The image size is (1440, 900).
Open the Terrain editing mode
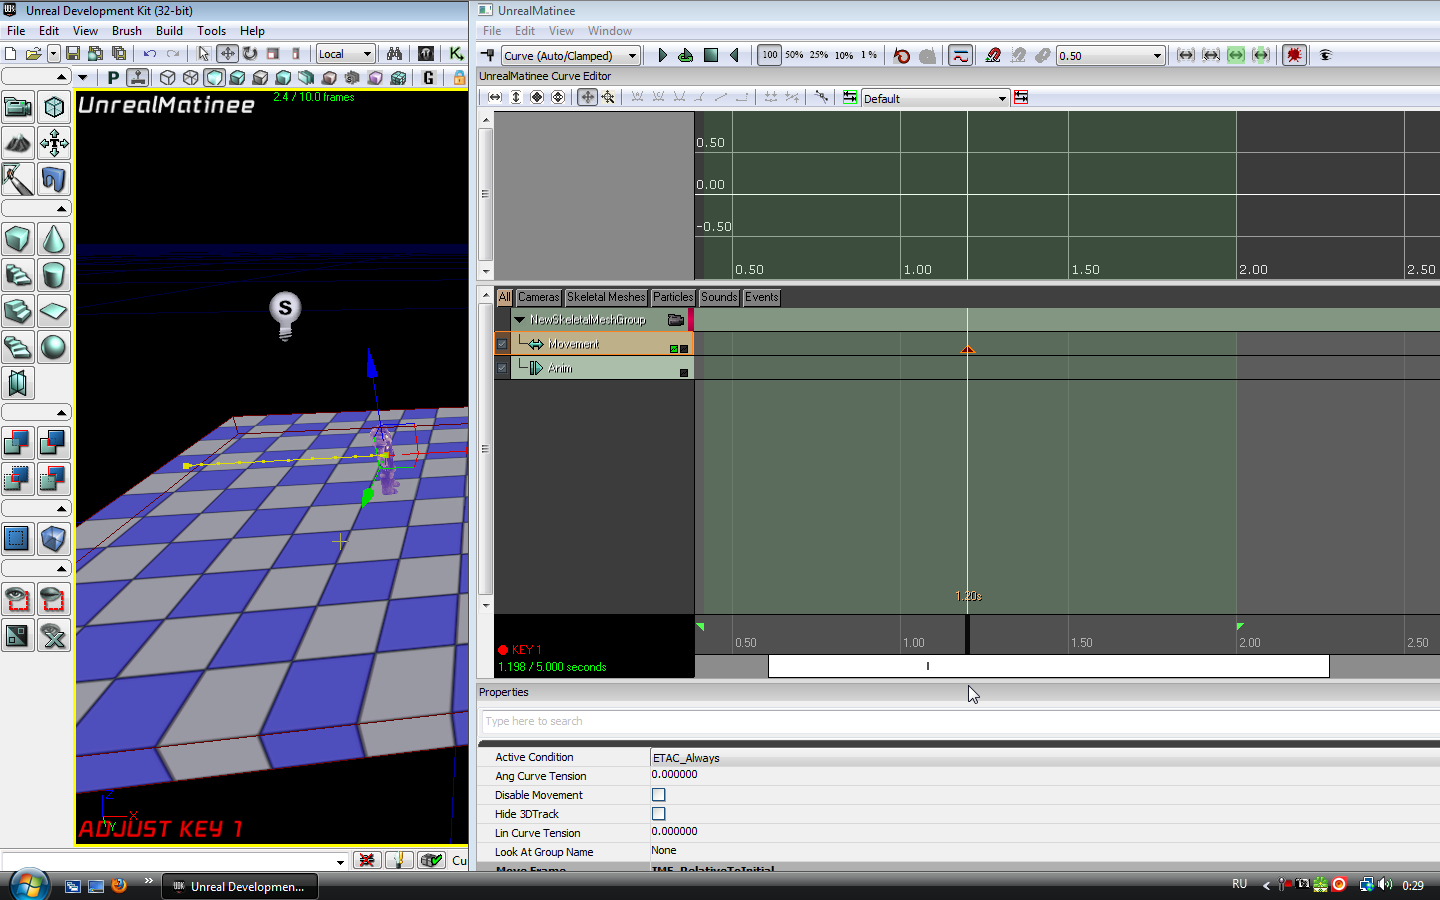18,144
